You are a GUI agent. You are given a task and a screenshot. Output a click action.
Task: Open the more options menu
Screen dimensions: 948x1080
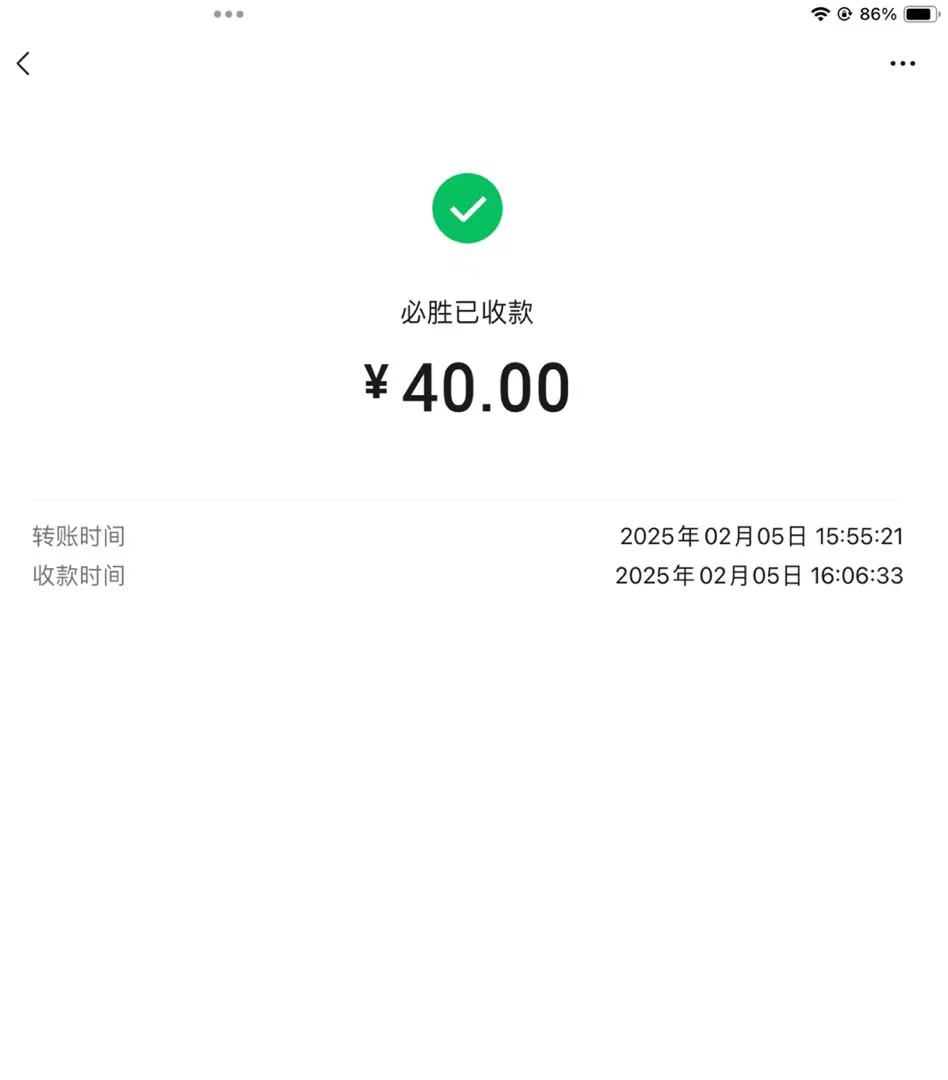[x=902, y=64]
